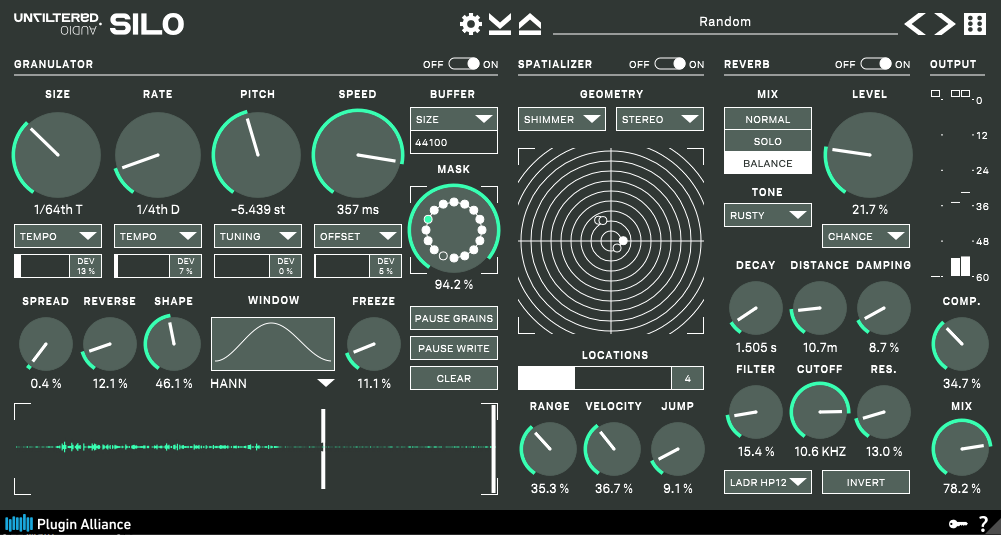
Task: Open the SHIMMER geometry dropdown
Action: [x=562, y=119]
